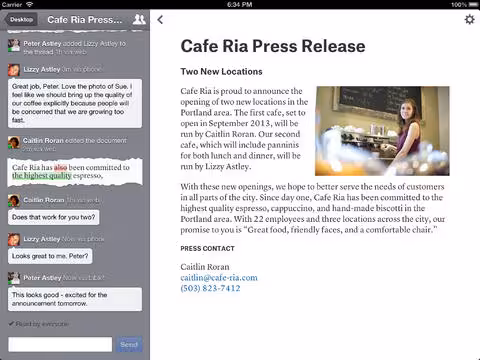Tap the Caitlin Roran contact name
Screen dimensions: 480x360
[x=205, y=267]
